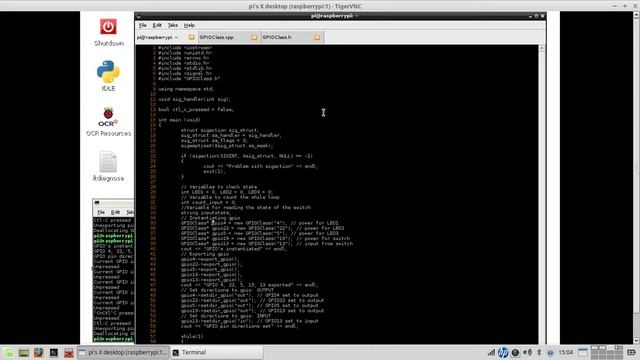
Task: Launch the terminal launcher taskbar icon
Action: click(54, 353)
